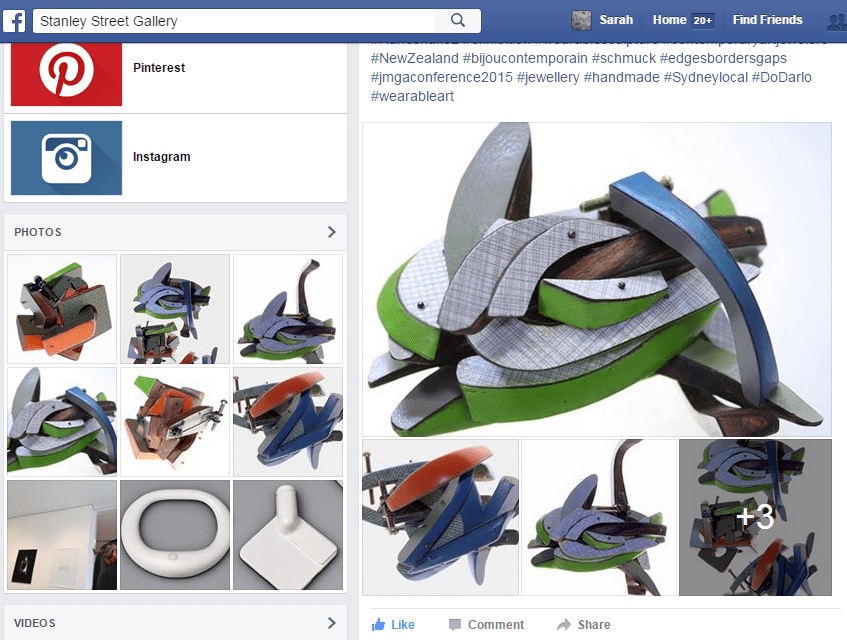
Task: Open Instagram via its sidebar icon
Action: (x=65, y=157)
